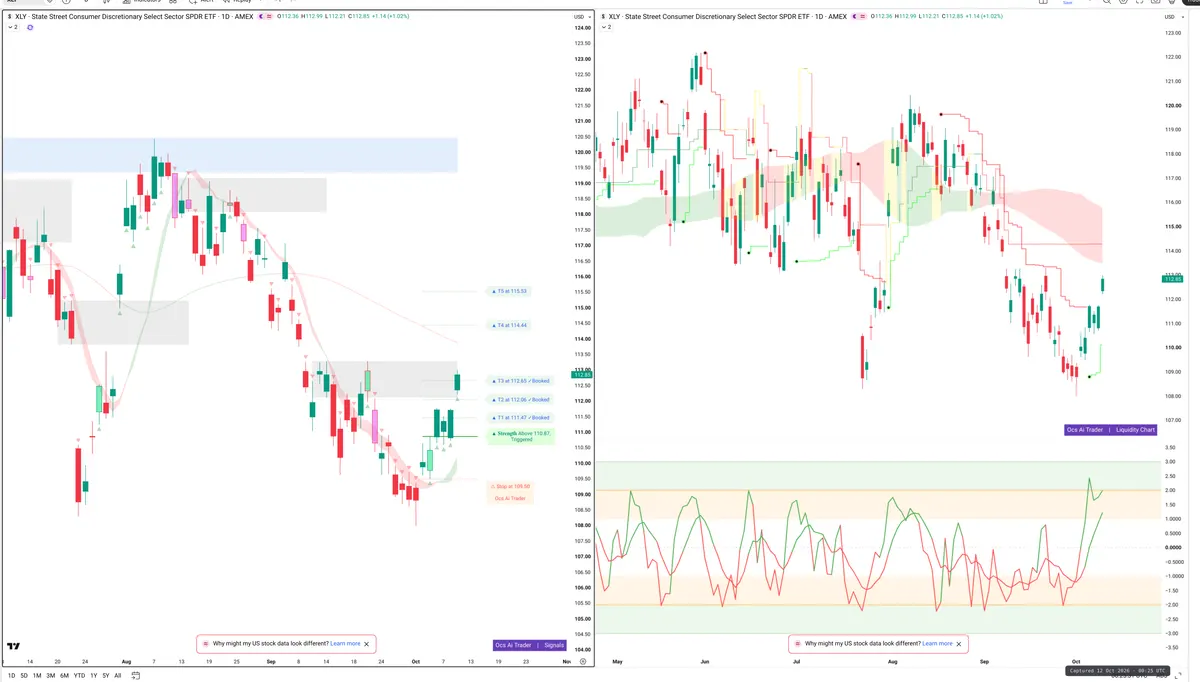
Task: Click Learn more link in right chart notice
Action: [x=937, y=644]
